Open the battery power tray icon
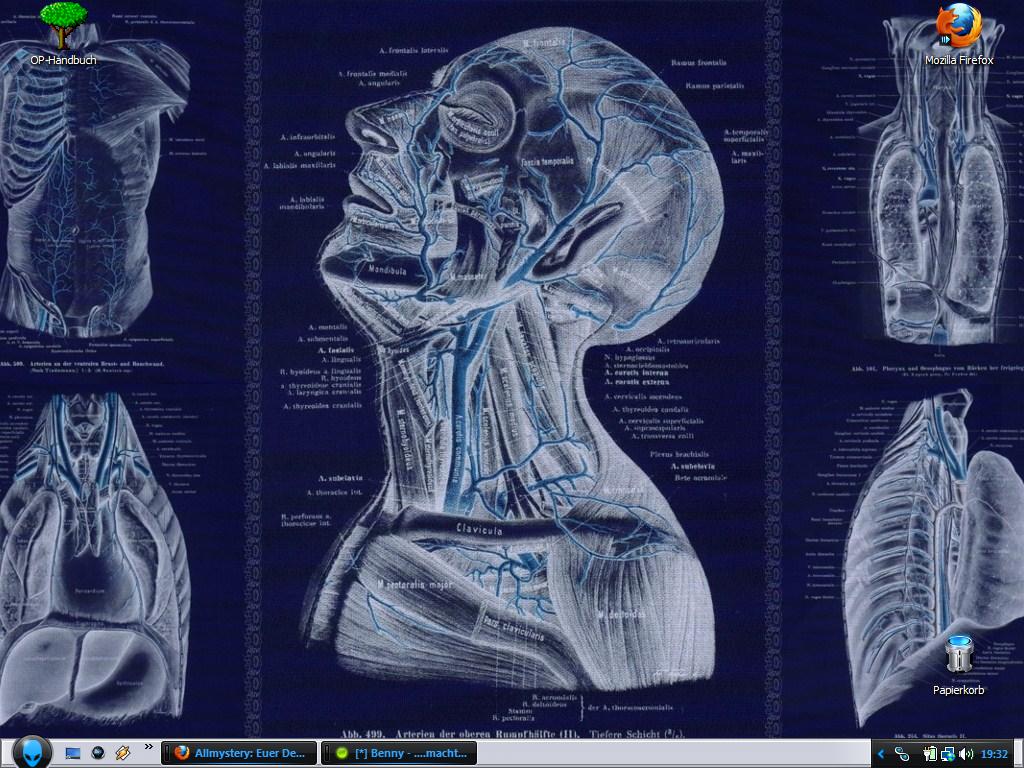Viewport: 1024px width, 768px height. pyautogui.click(x=930, y=754)
